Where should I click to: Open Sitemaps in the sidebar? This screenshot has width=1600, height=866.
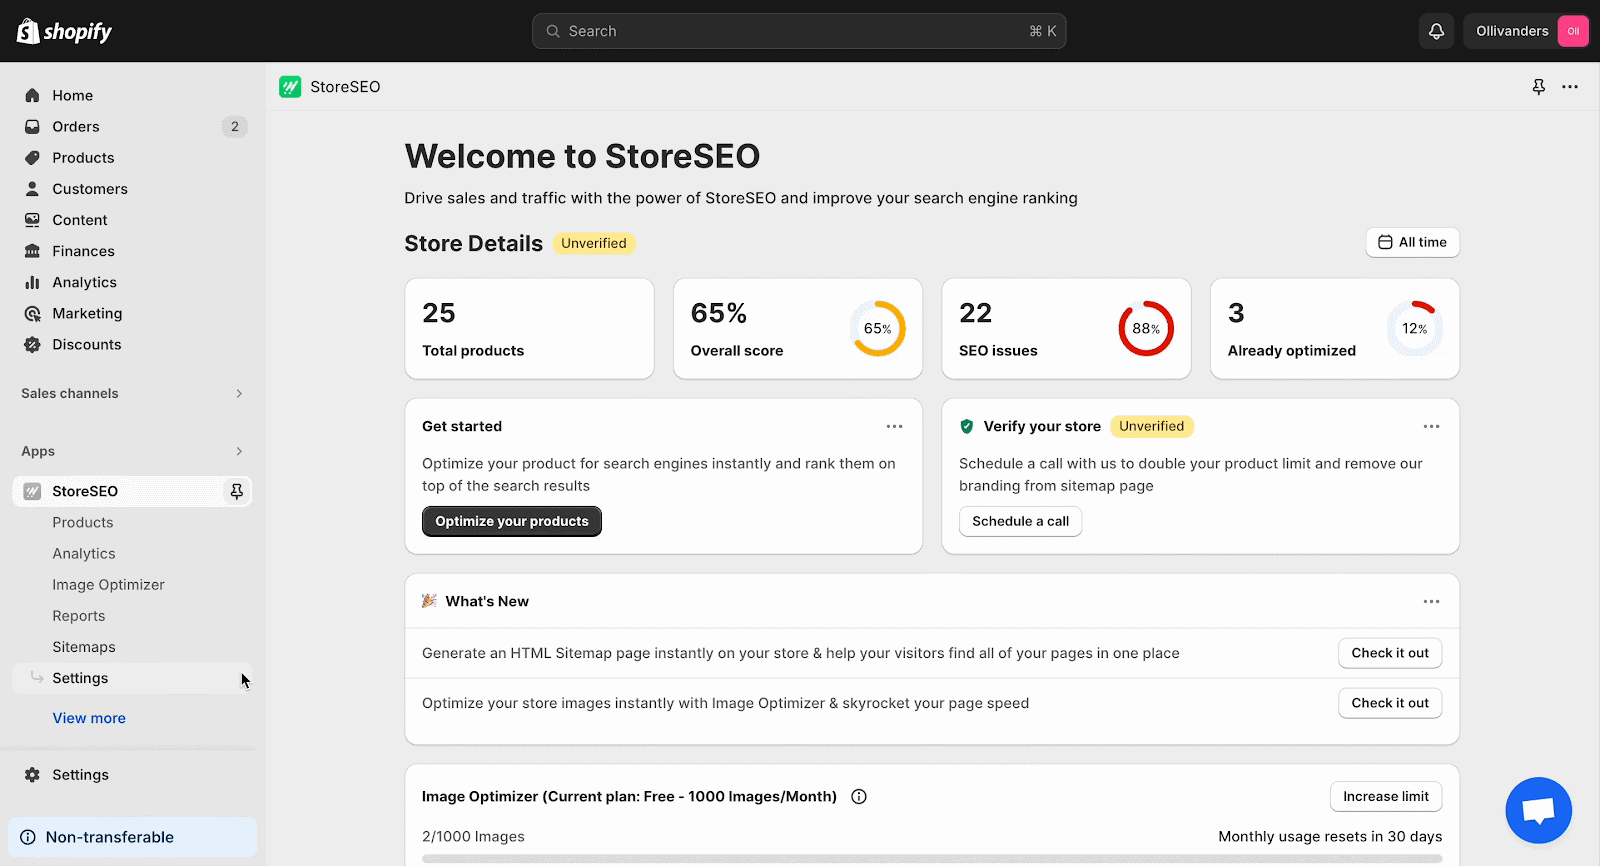(84, 647)
